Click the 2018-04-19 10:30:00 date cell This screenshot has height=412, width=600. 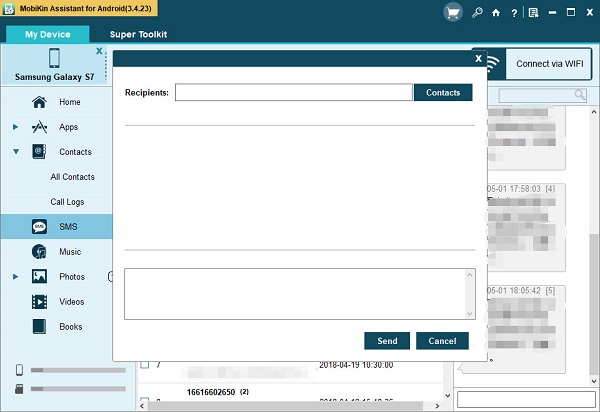pos(356,365)
